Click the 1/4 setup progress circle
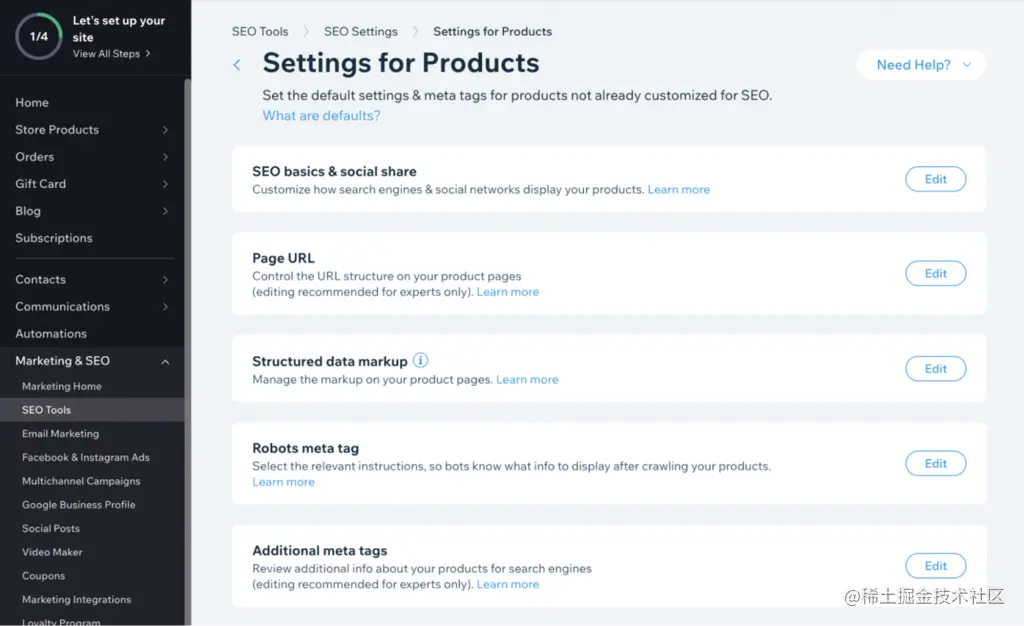 point(39,37)
